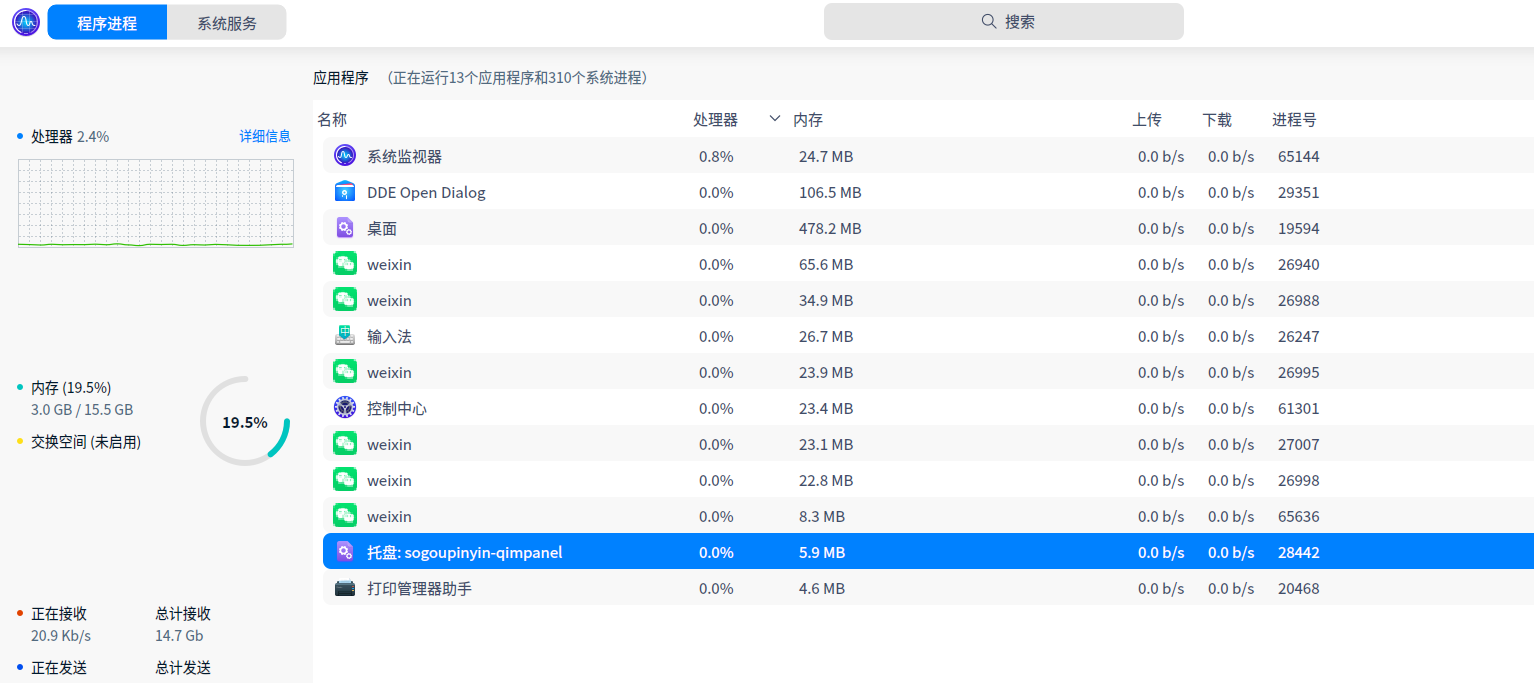Click the 搜索 search field
Viewport: 1534px width, 683px height.
[1003, 21]
